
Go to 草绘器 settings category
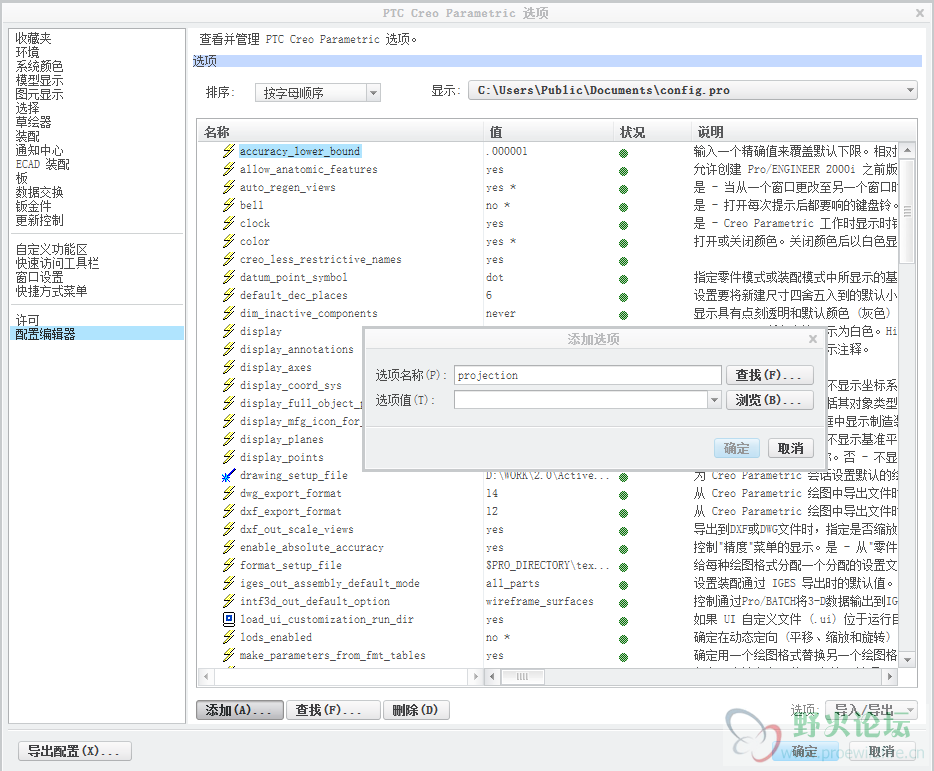[x=33, y=122]
